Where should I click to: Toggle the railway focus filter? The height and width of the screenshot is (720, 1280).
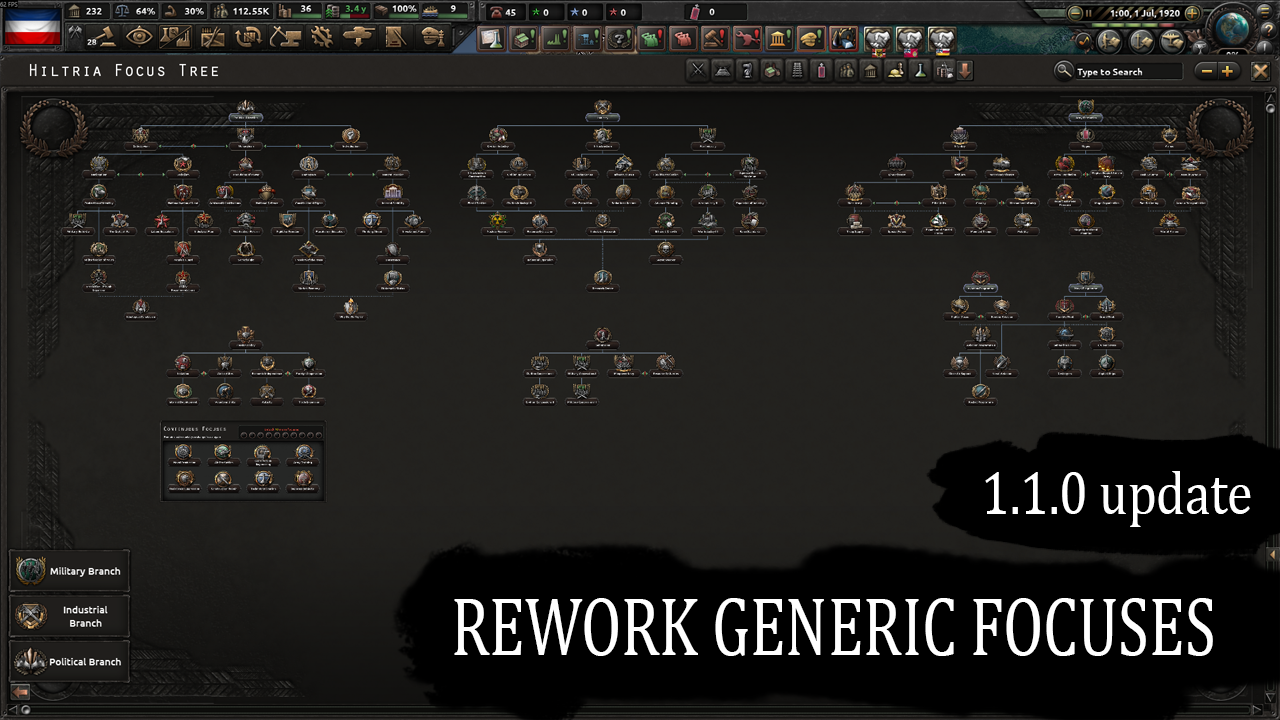point(797,71)
